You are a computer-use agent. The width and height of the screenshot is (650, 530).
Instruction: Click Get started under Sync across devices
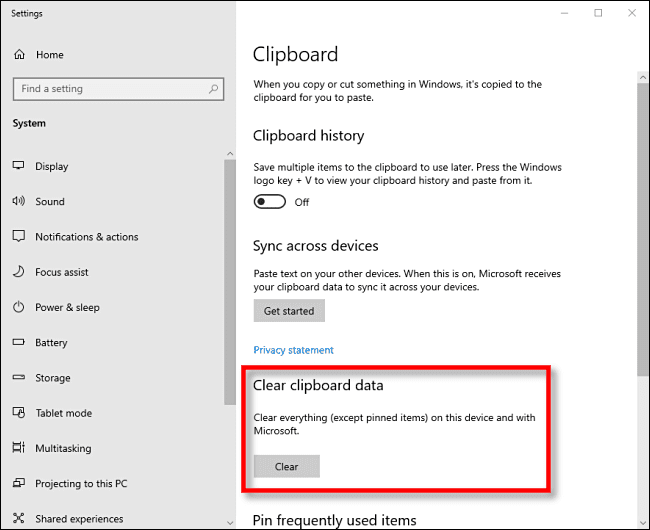coord(289,311)
